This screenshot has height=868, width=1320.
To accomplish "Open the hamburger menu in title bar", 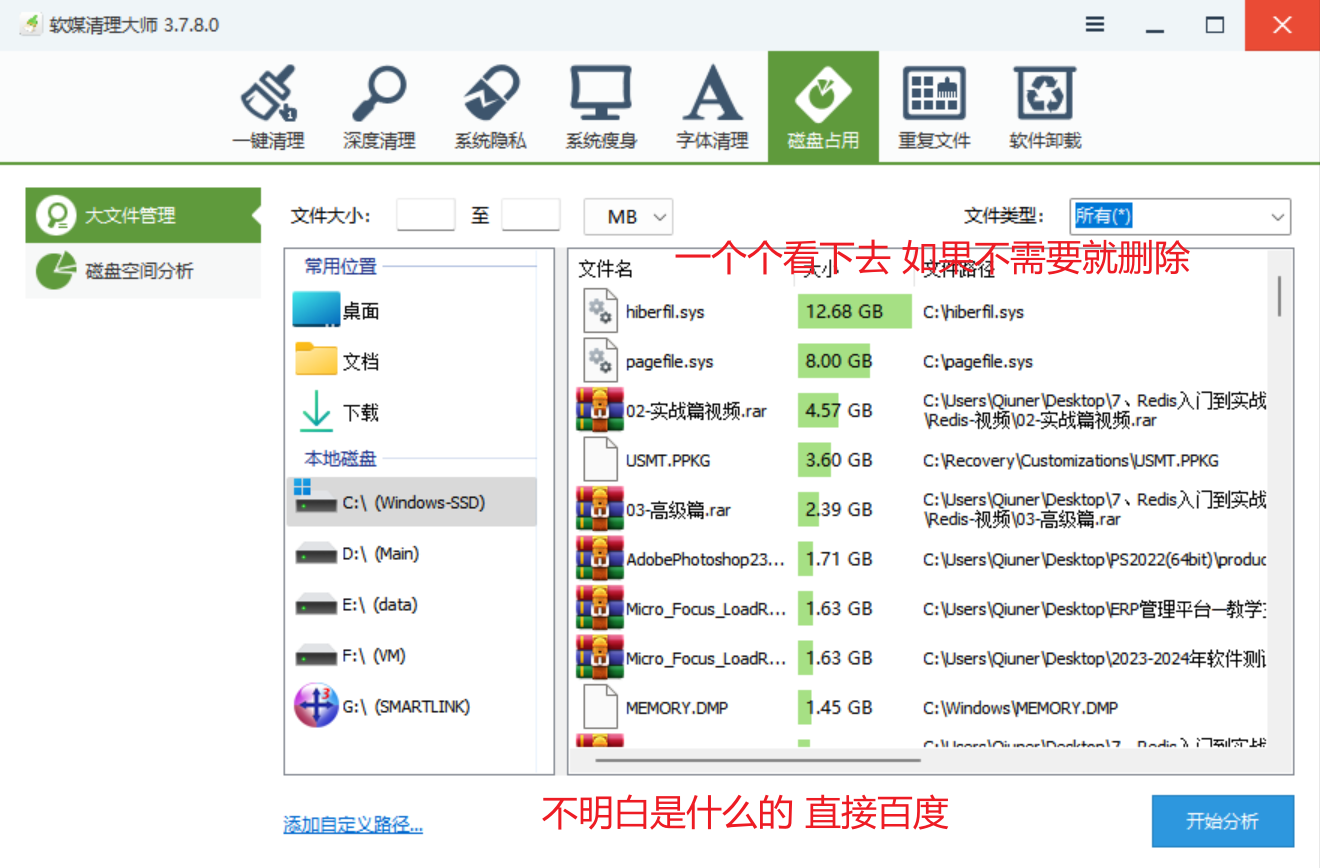I will click(x=1096, y=25).
